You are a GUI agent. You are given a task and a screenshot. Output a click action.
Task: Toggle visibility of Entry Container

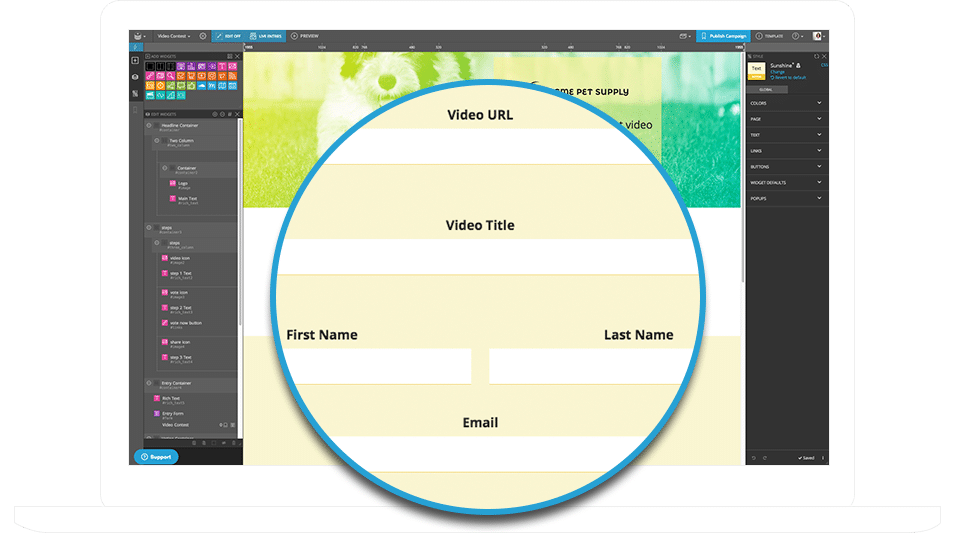pyautogui.click(x=149, y=384)
